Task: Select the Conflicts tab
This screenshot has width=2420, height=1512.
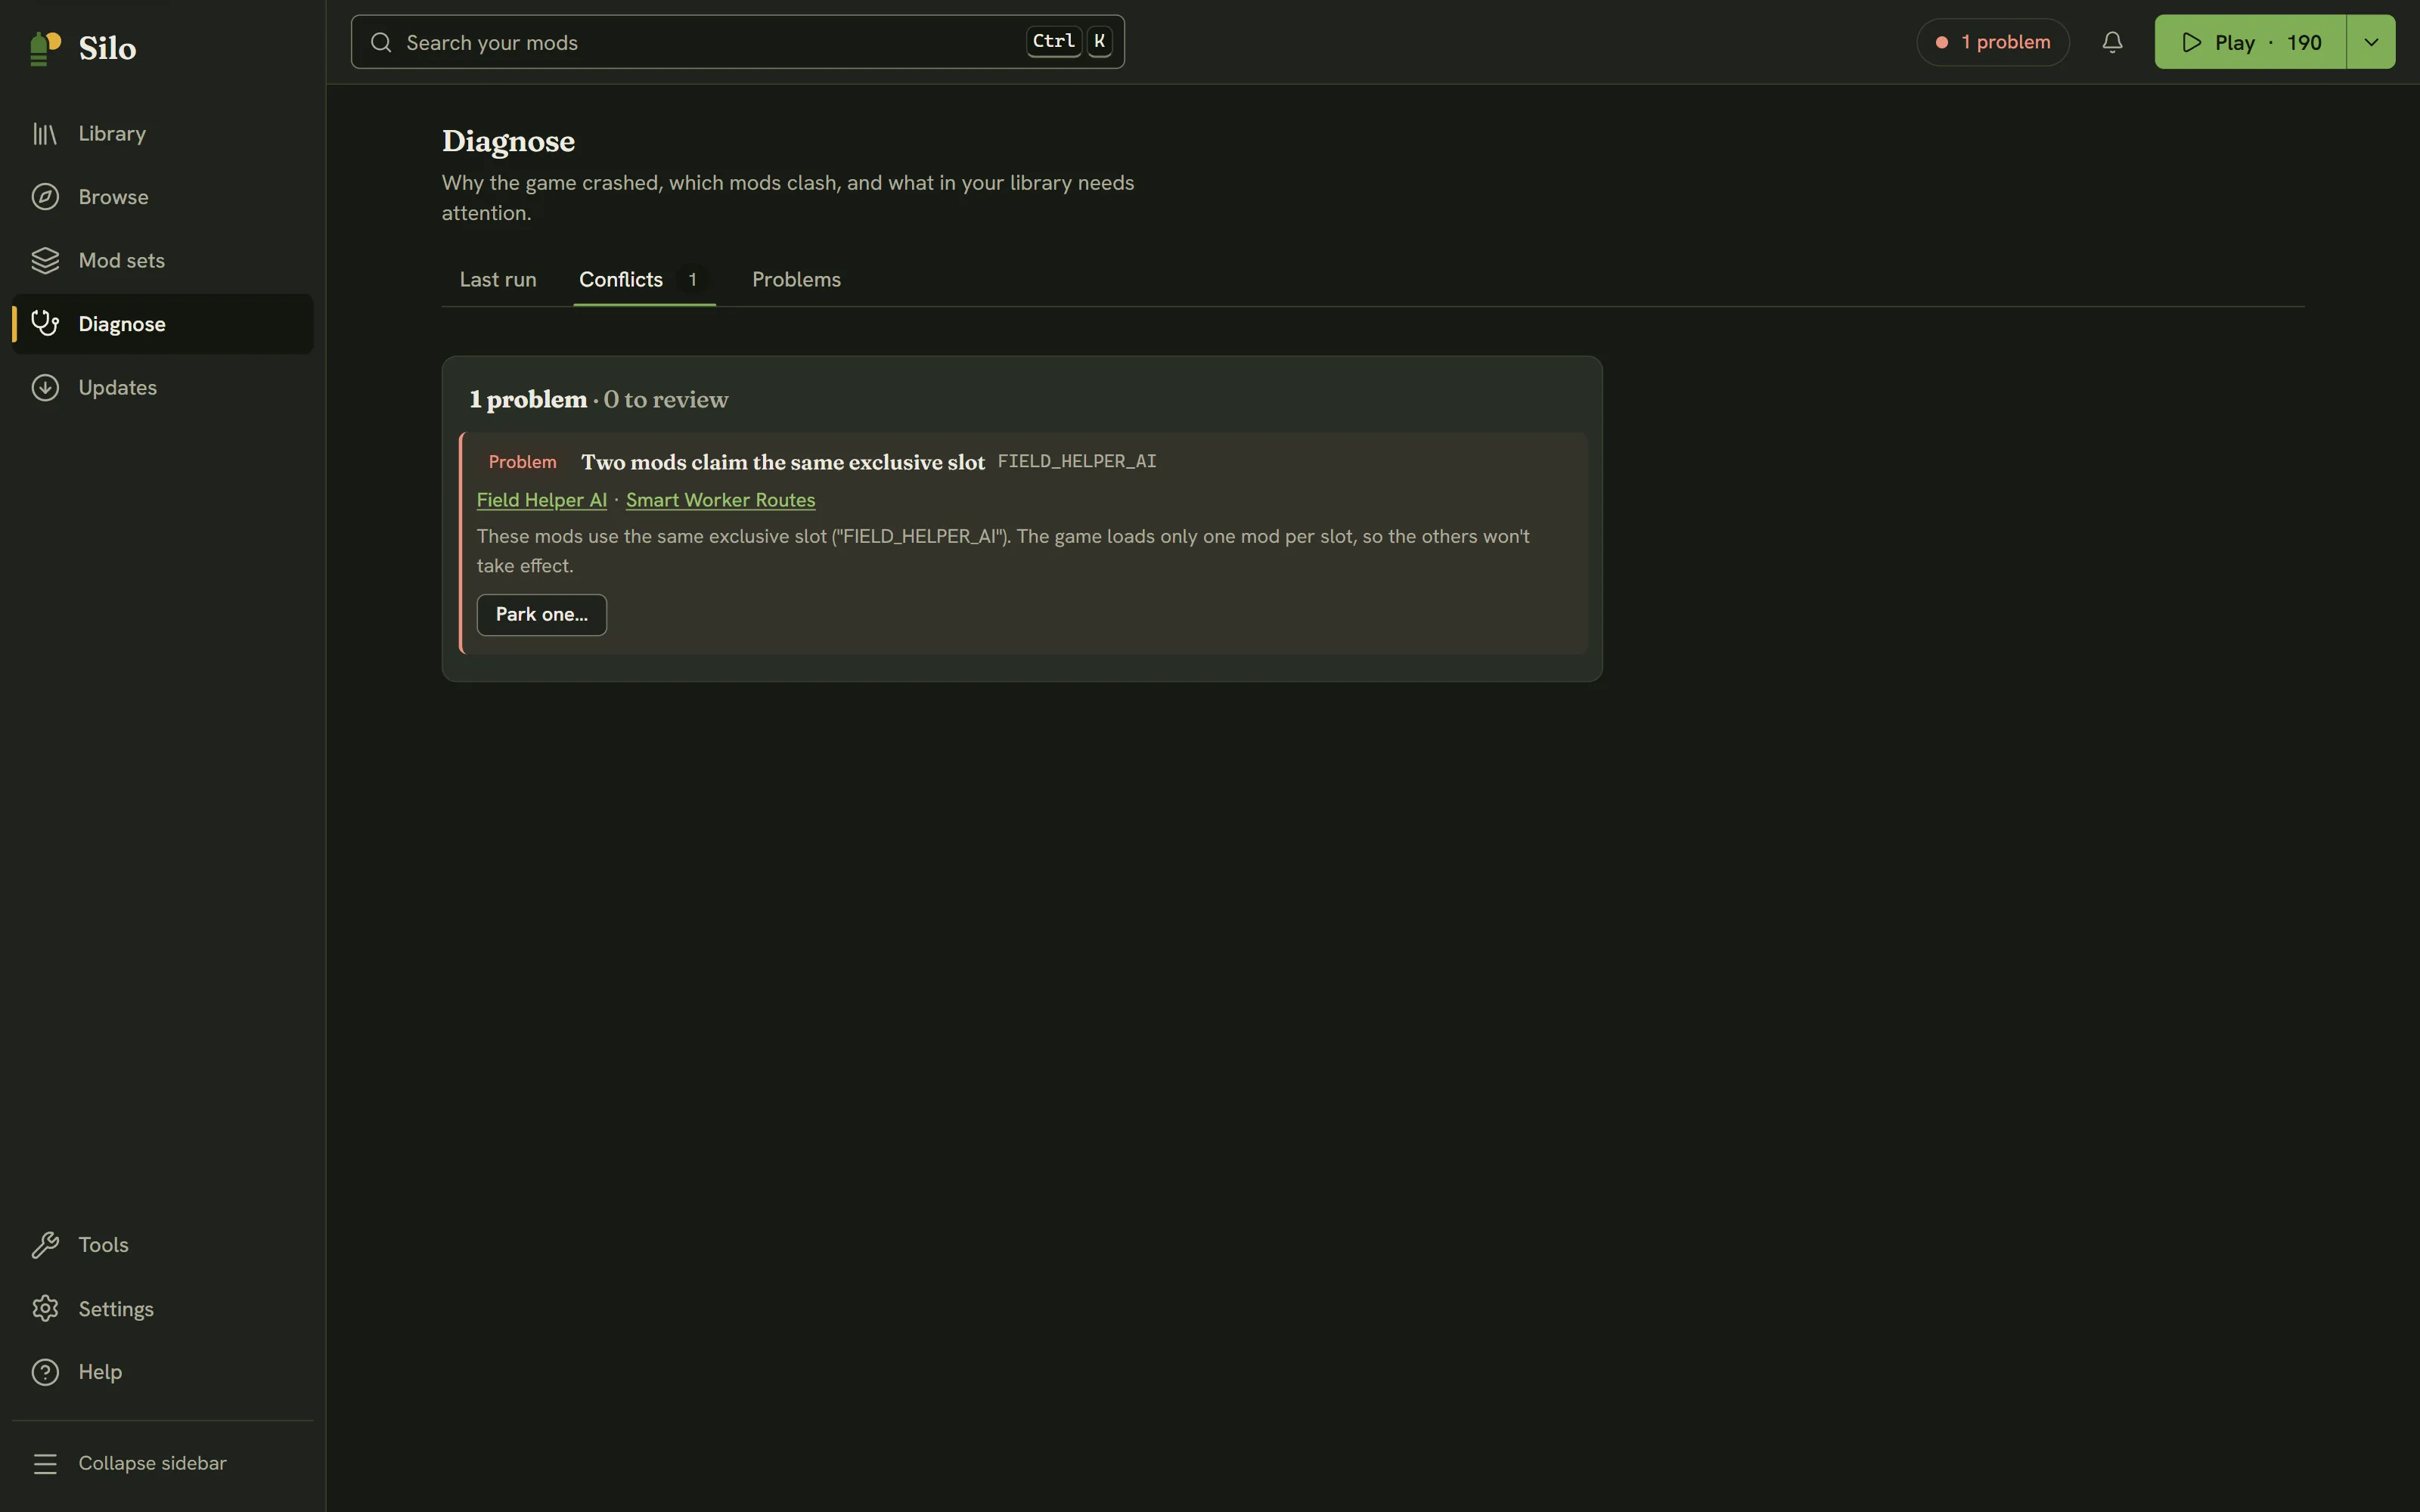Action: tap(644, 280)
